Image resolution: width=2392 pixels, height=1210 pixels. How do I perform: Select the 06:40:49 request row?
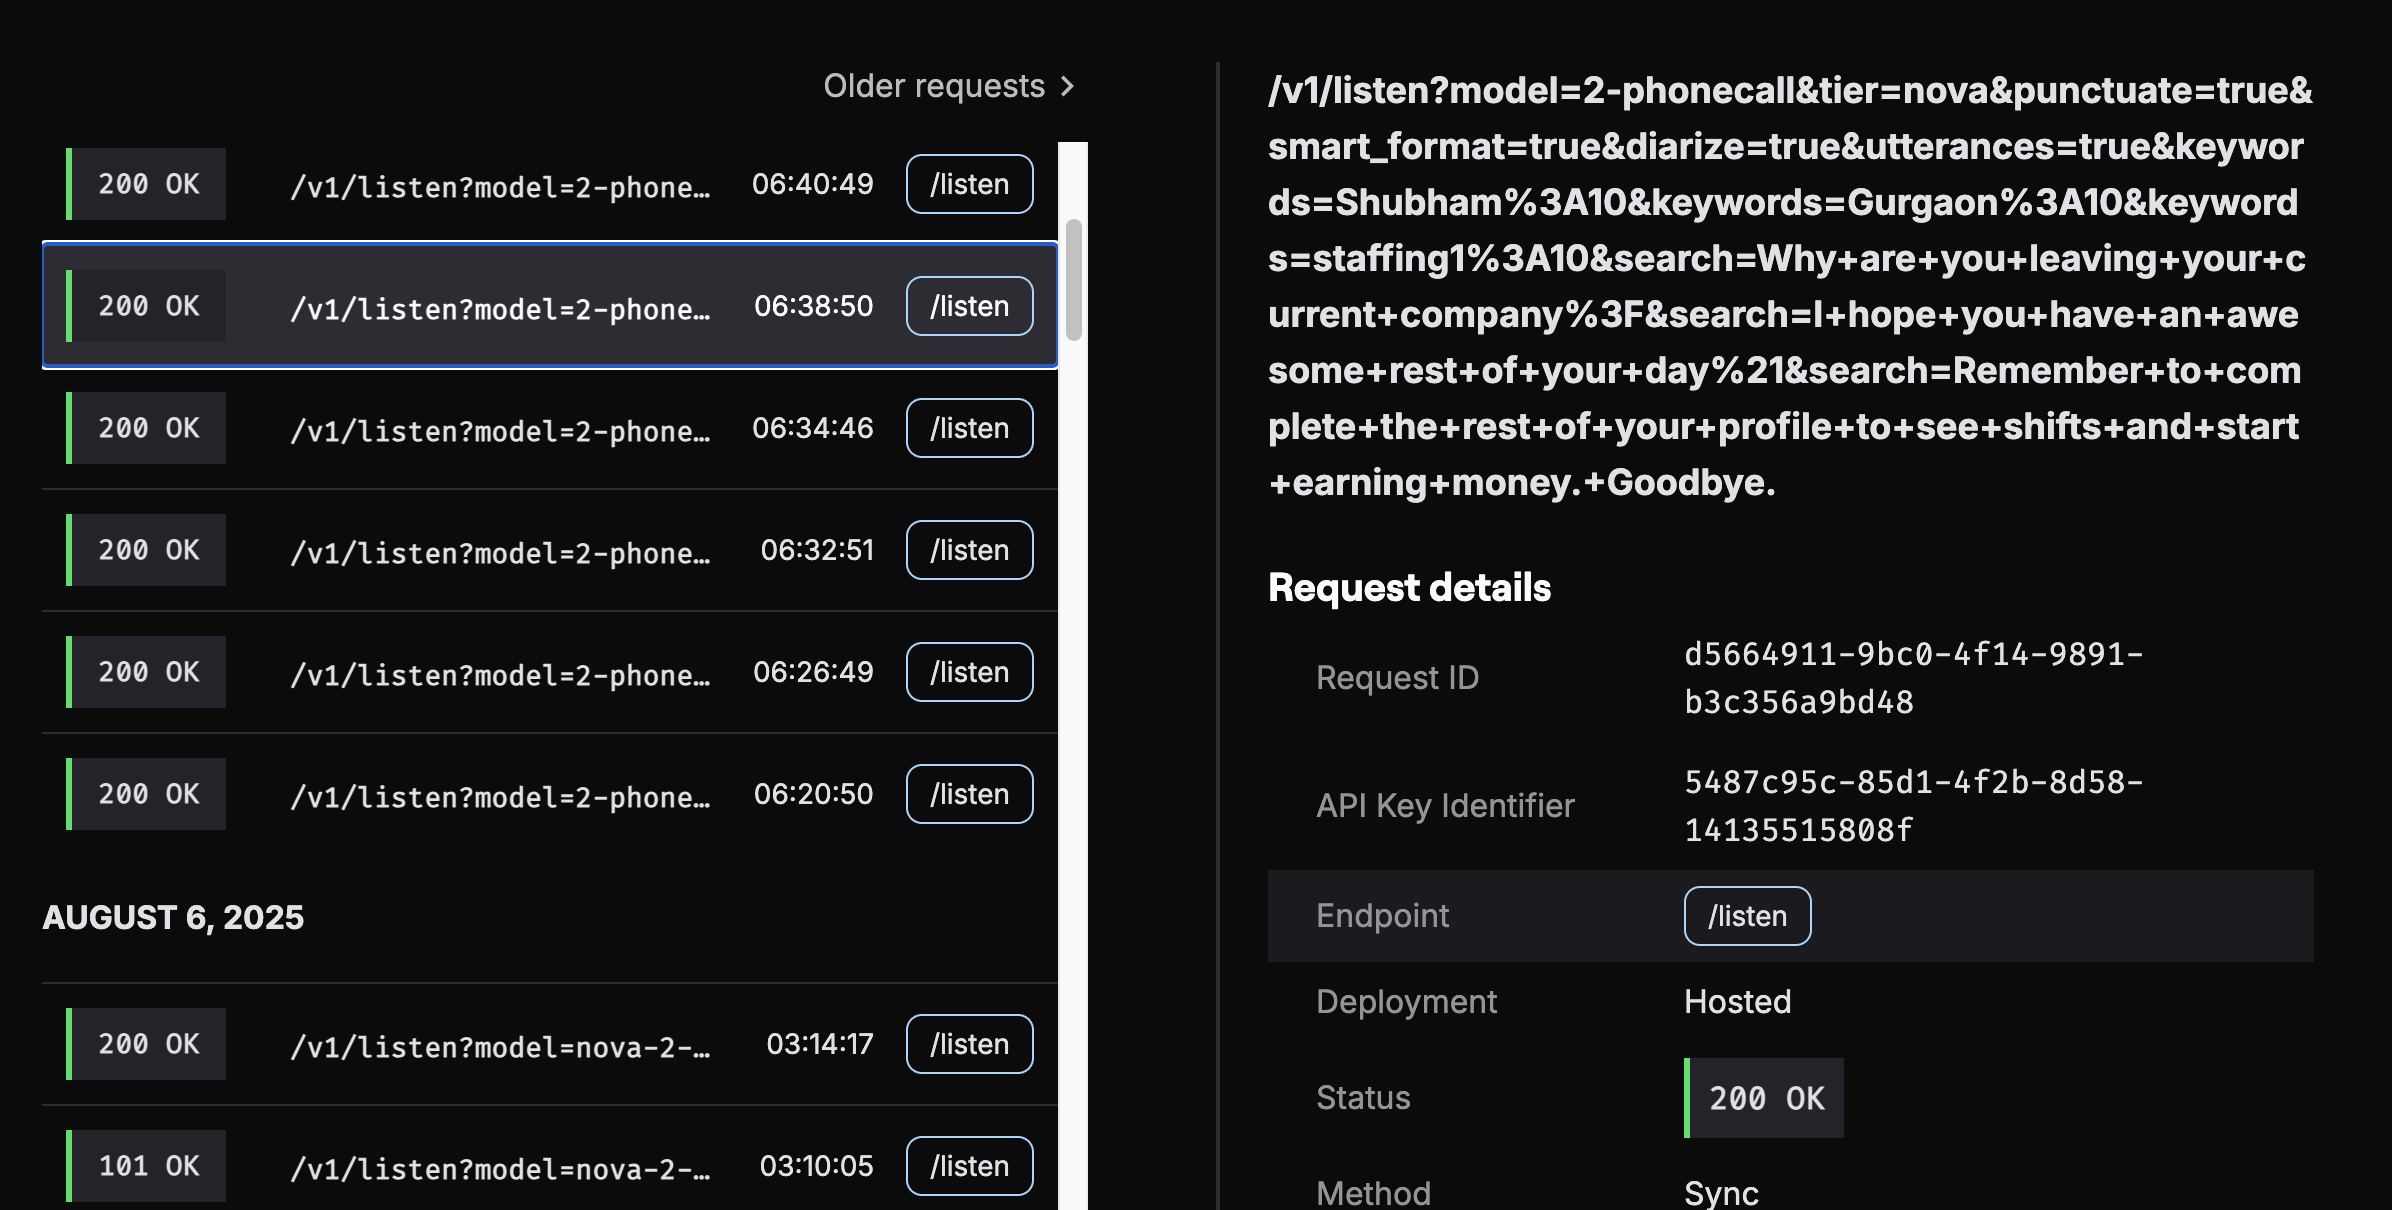pos(500,185)
